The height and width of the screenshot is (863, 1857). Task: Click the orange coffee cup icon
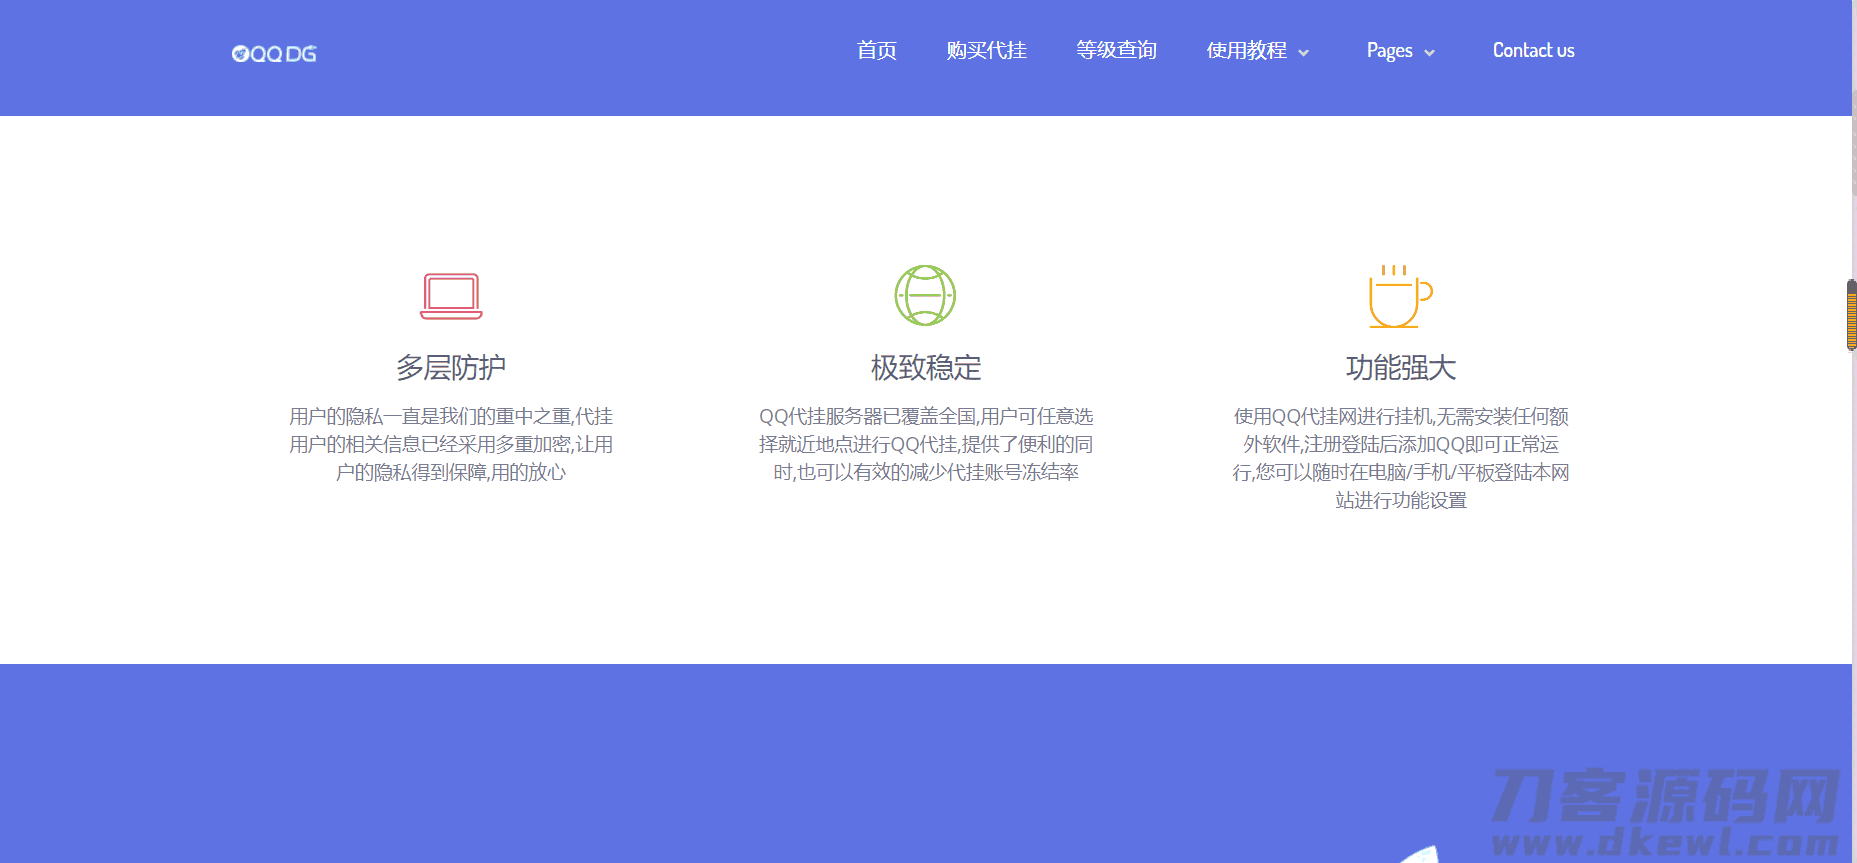1400,296
